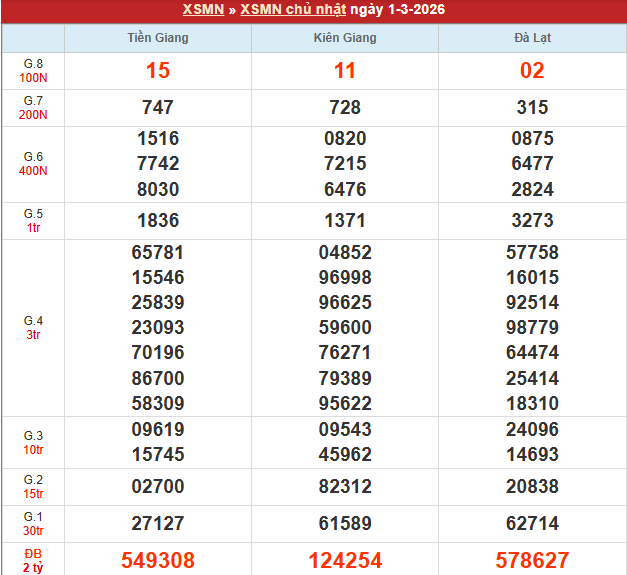Select the Kiên Giang column header
This screenshot has height=575, width=627.
click(345, 38)
